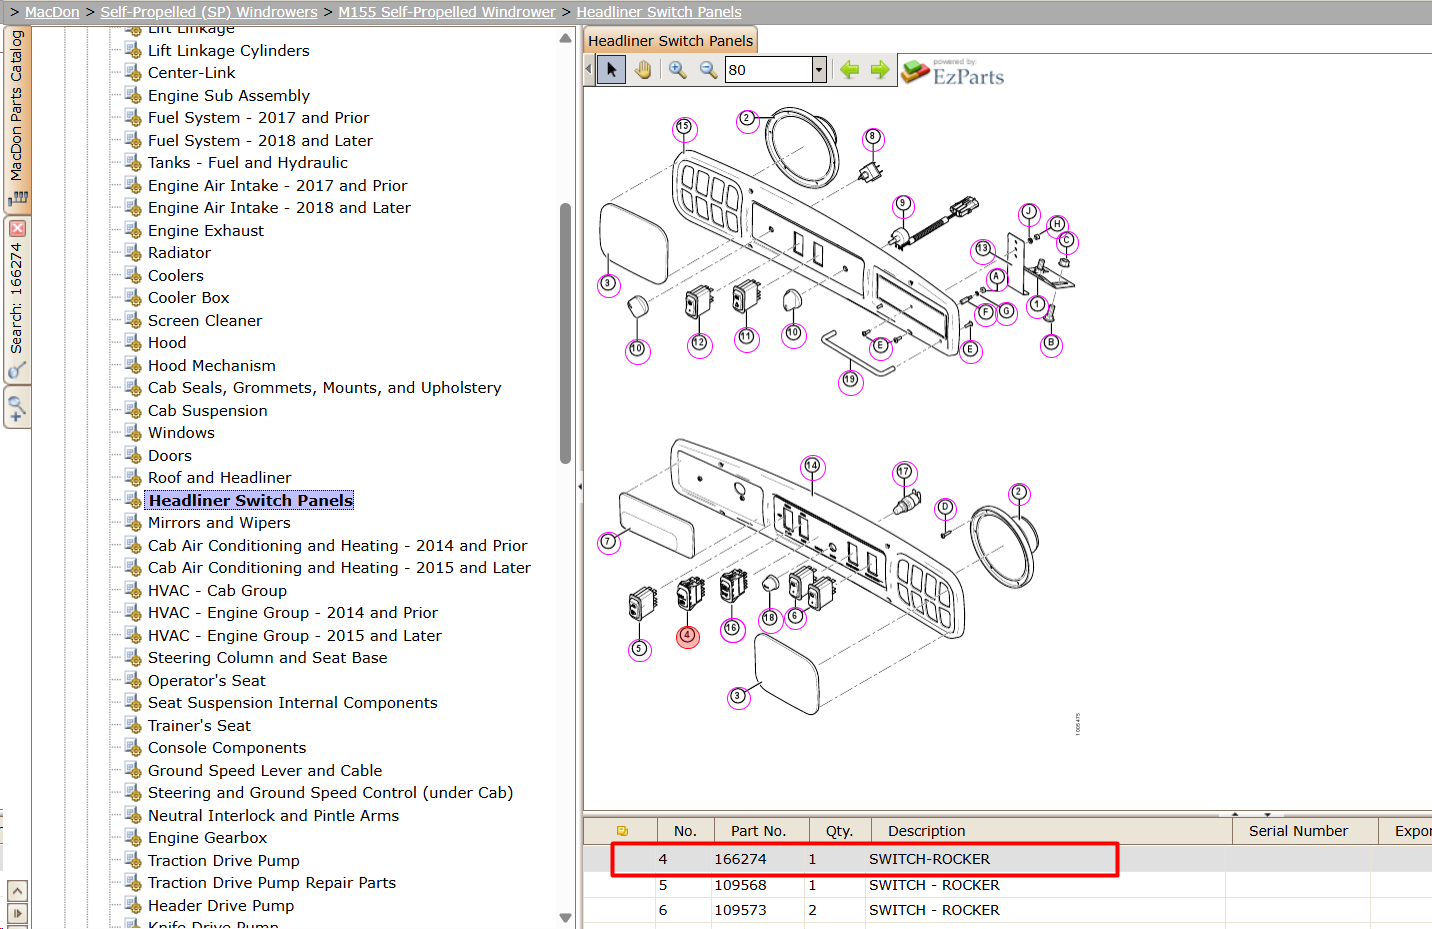The width and height of the screenshot is (1432, 929).
Task: Activate the hand pan tool
Action: (x=643, y=69)
